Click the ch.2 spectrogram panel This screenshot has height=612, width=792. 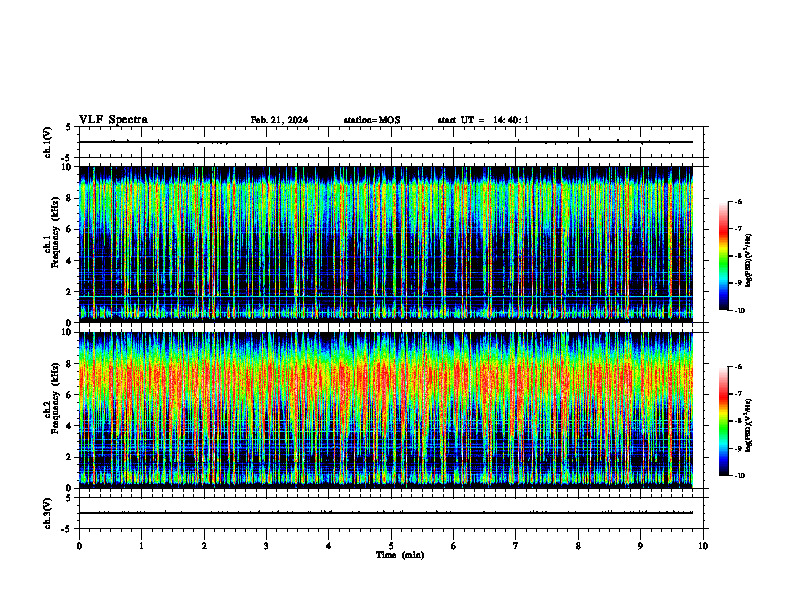(386, 410)
